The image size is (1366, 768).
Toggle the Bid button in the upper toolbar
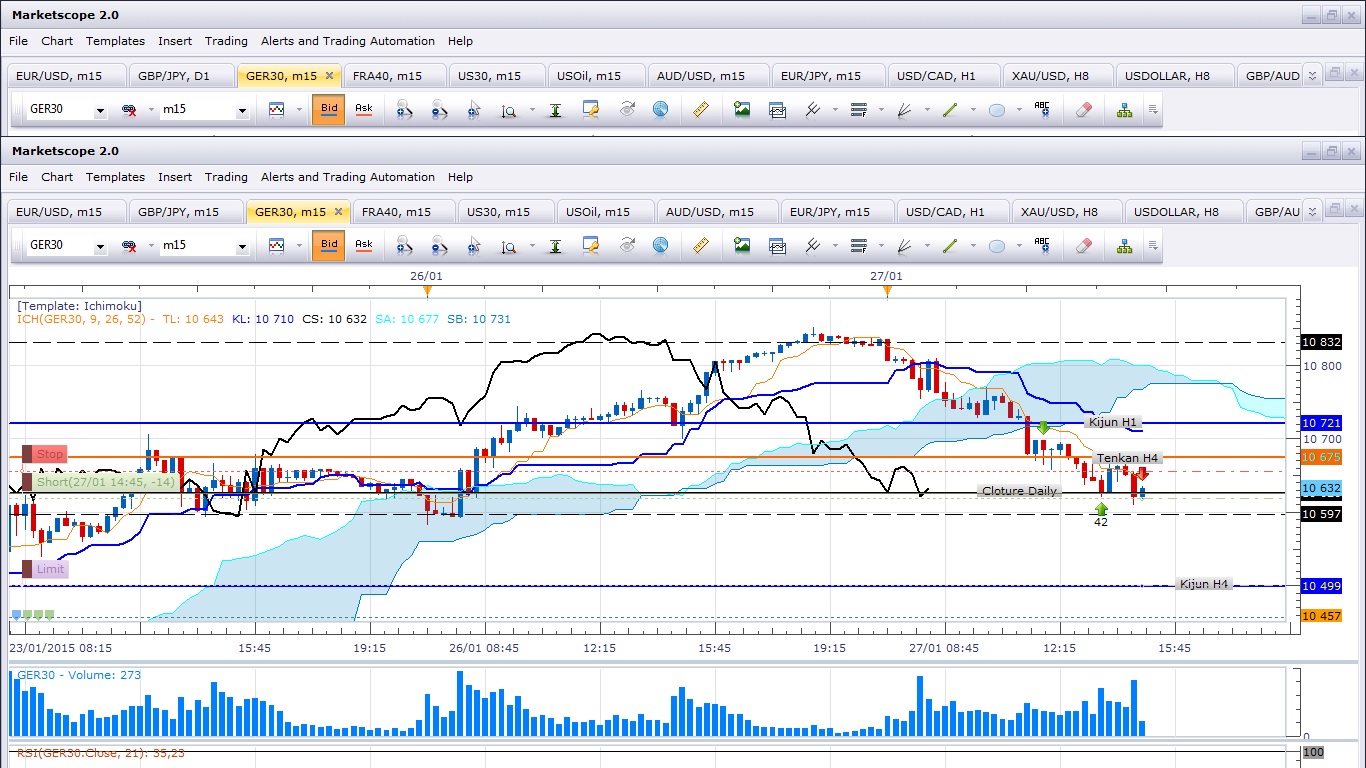click(328, 109)
